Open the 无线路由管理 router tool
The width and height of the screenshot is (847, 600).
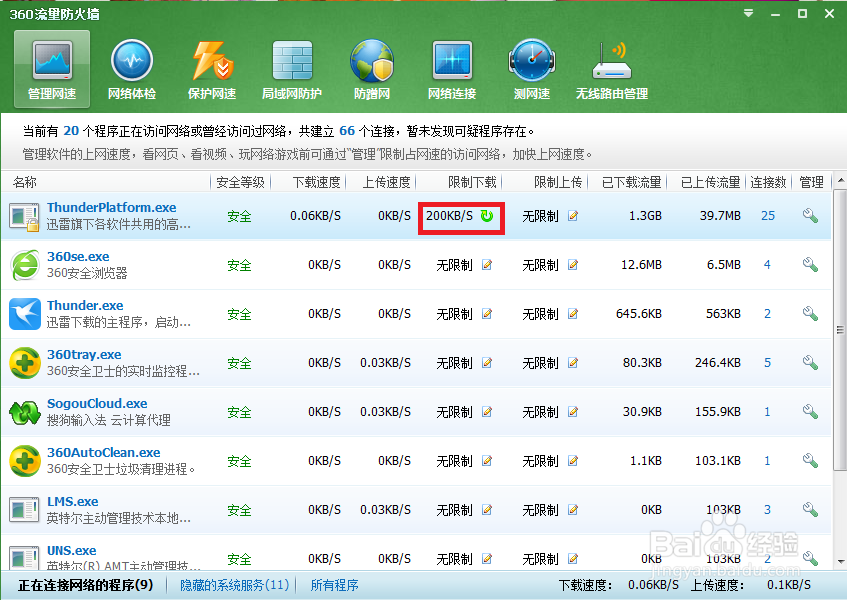pos(611,70)
